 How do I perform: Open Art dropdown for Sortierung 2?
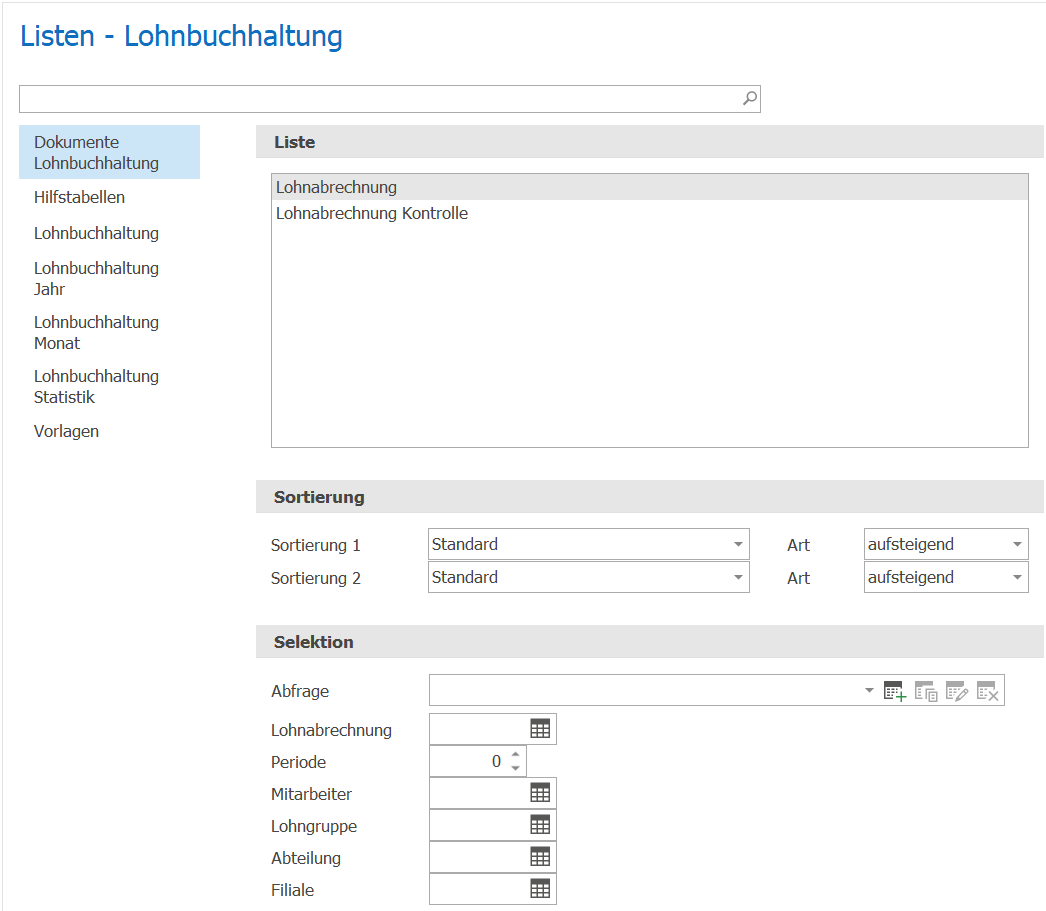coord(1017,577)
